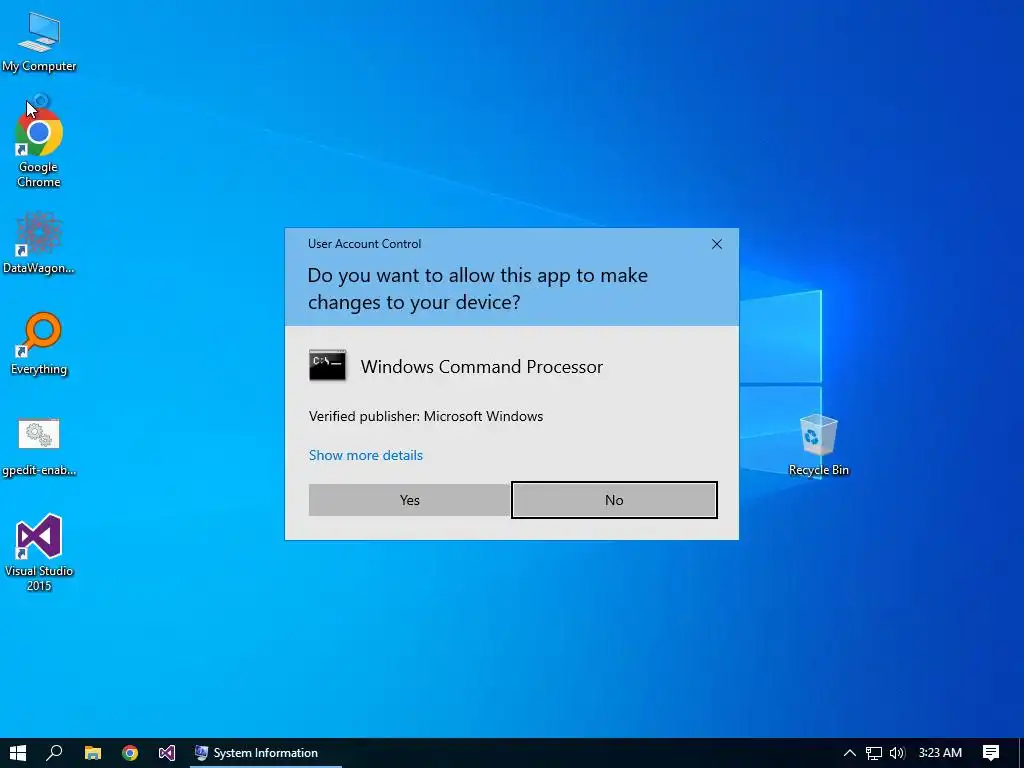Switch to System Information taskbar window
Viewport: 1024px width, 768px height.
[x=265, y=753]
